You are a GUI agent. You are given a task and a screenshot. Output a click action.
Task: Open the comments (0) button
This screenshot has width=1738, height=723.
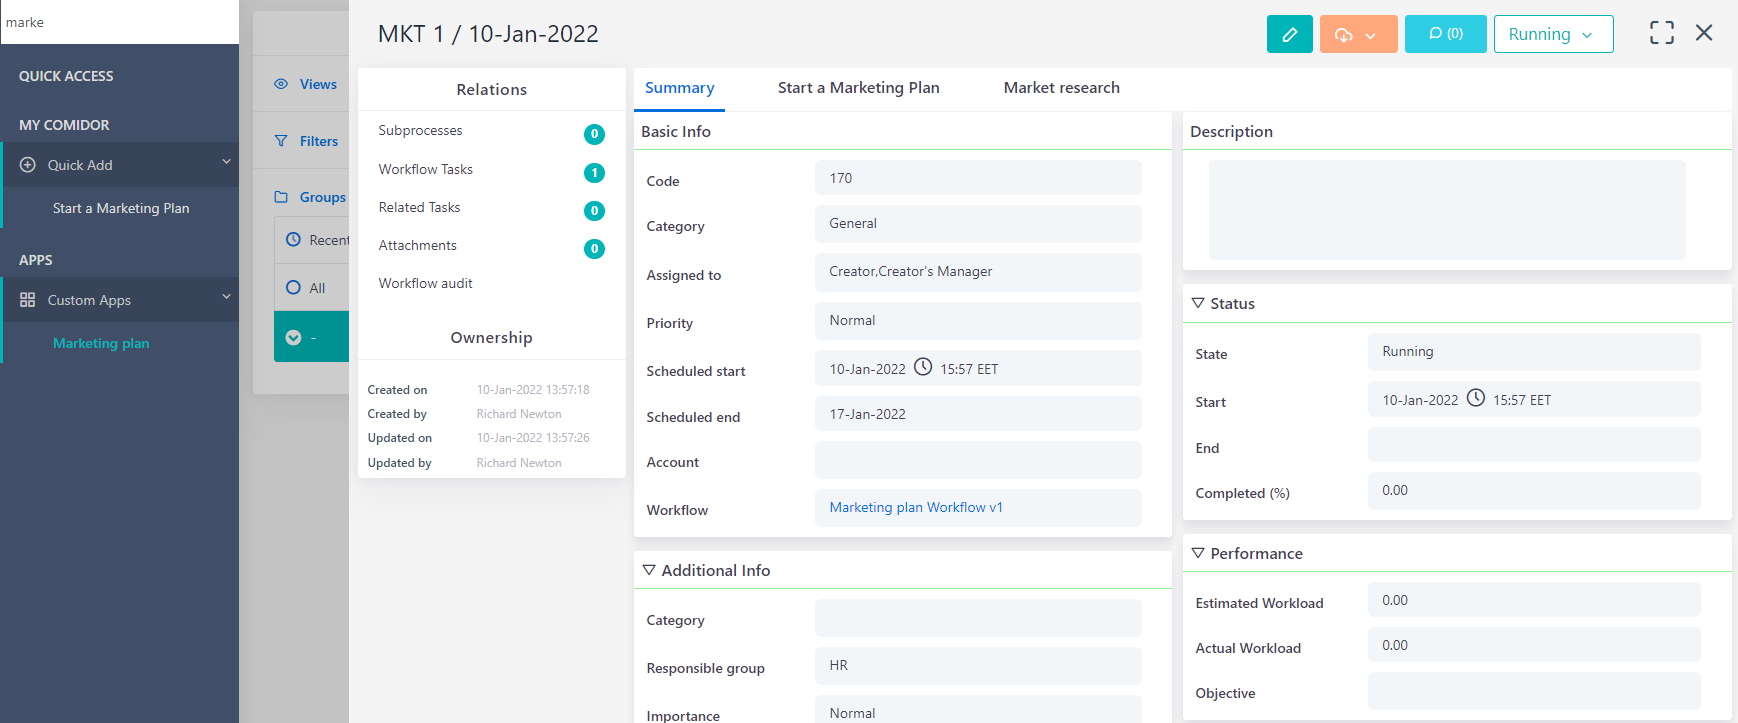(x=1445, y=34)
